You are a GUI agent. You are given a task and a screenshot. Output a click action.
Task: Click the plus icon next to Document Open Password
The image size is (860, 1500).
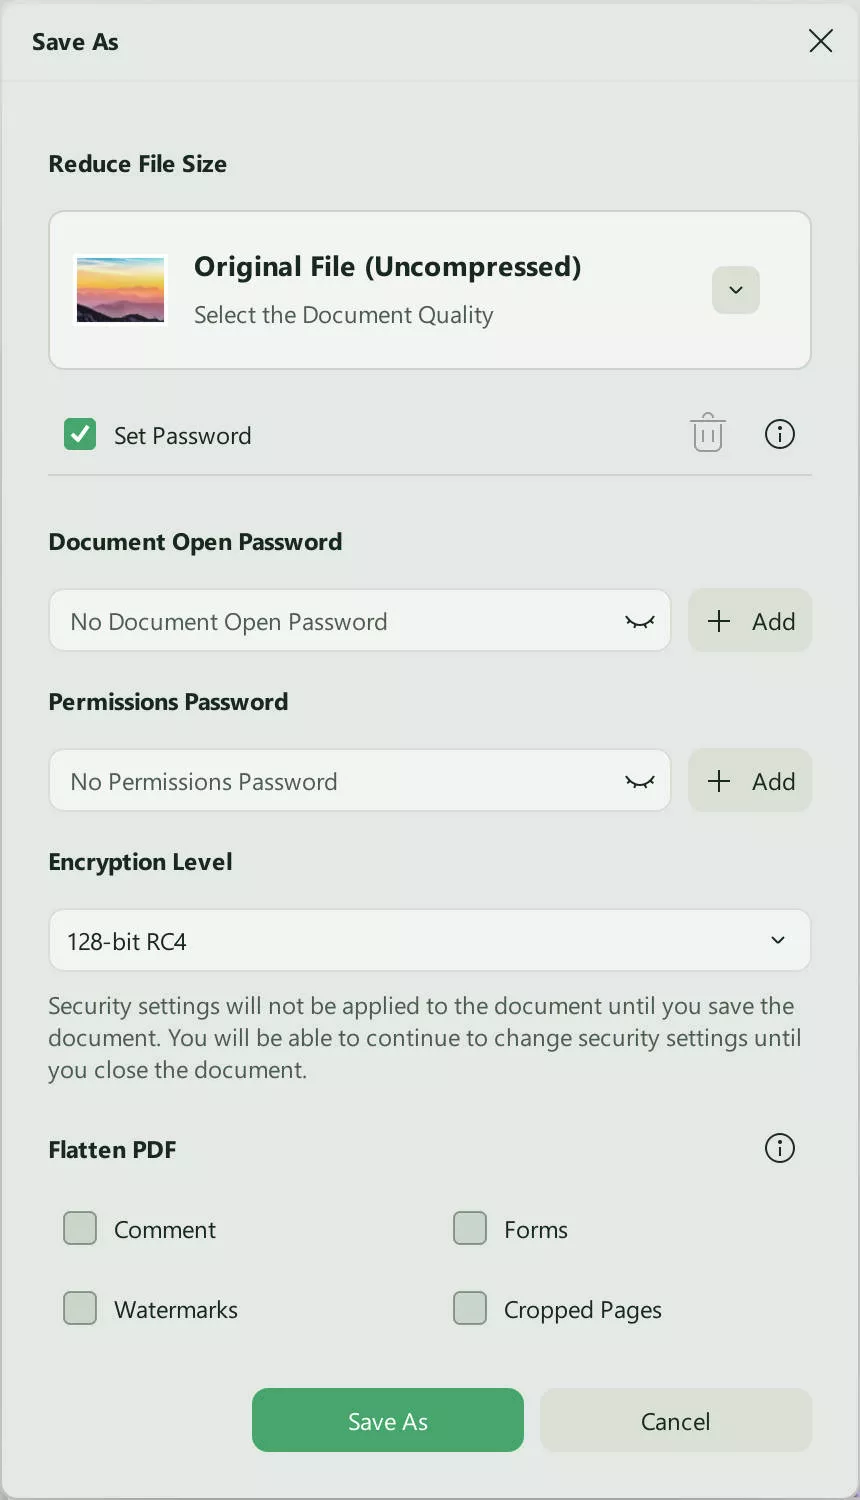[x=718, y=620]
